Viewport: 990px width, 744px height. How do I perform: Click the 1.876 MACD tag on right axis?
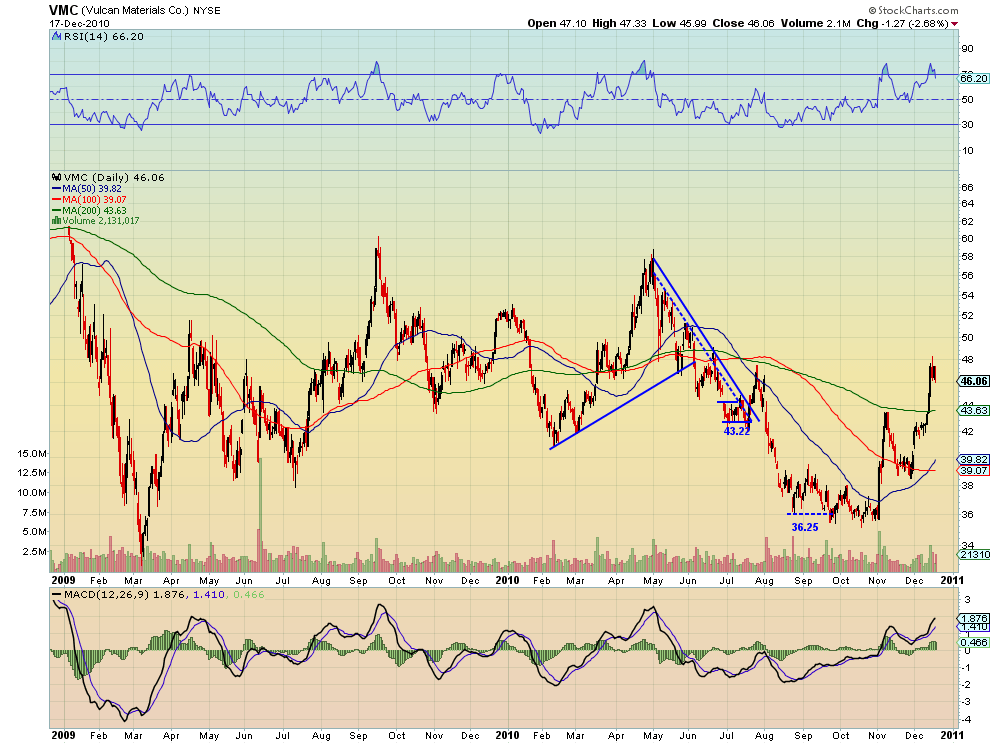click(x=973, y=618)
